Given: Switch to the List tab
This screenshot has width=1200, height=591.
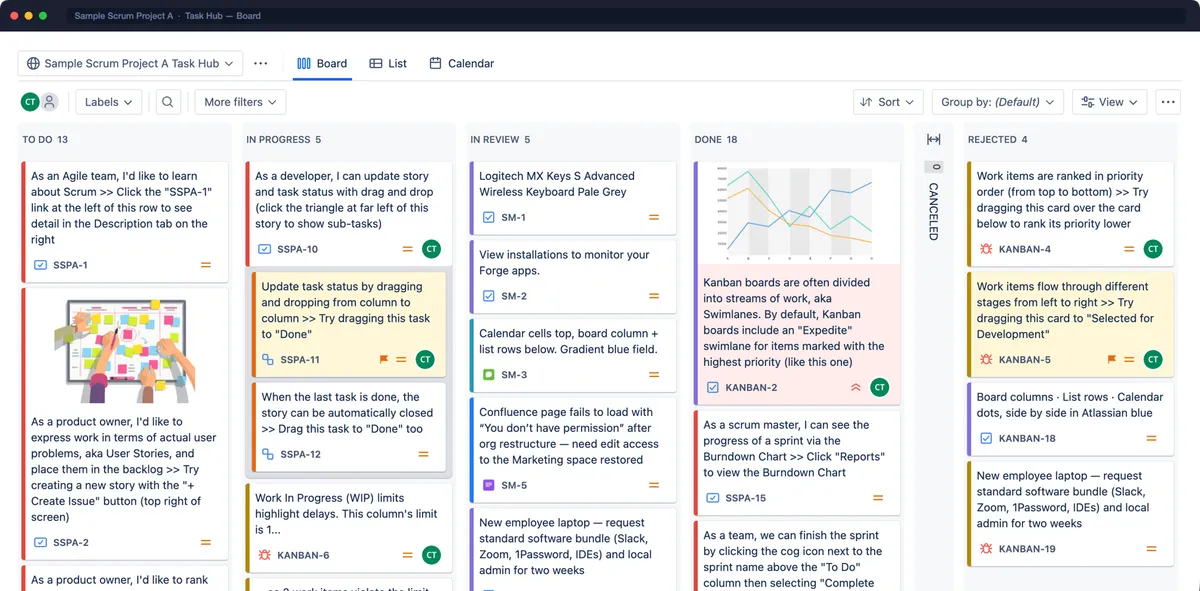Looking at the screenshot, I should [x=388, y=63].
